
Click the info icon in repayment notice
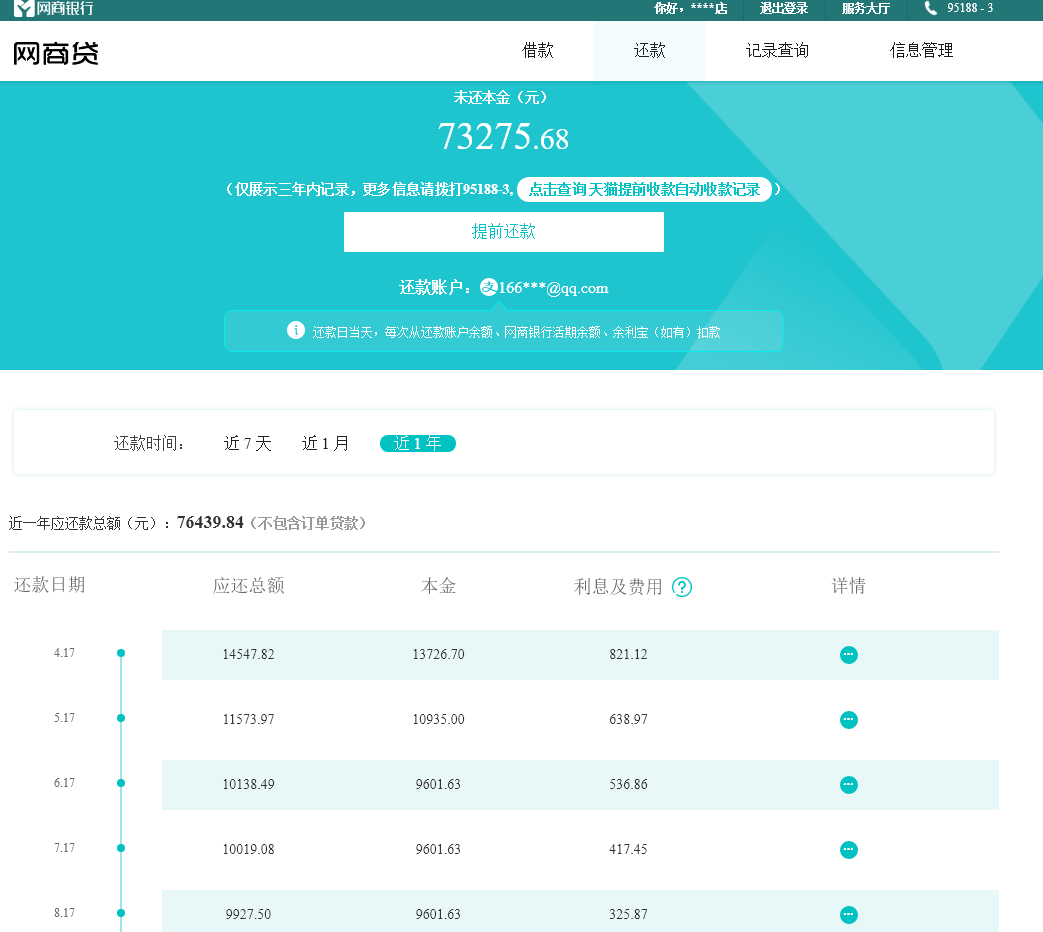tap(296, 330)
